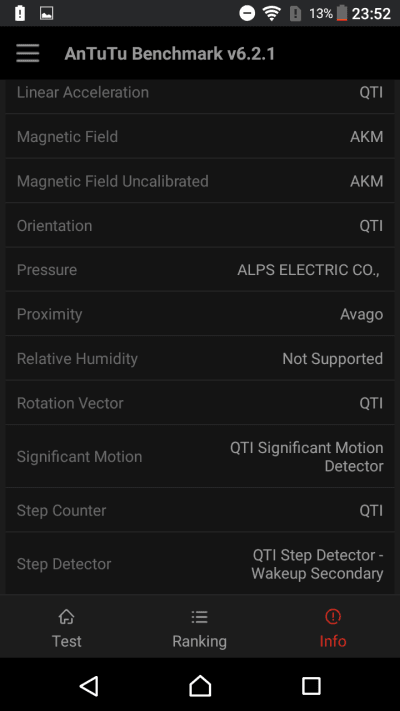Open the hamburger navigation menu
Screen dimensions: 400x711
click(x=28, y=54)
